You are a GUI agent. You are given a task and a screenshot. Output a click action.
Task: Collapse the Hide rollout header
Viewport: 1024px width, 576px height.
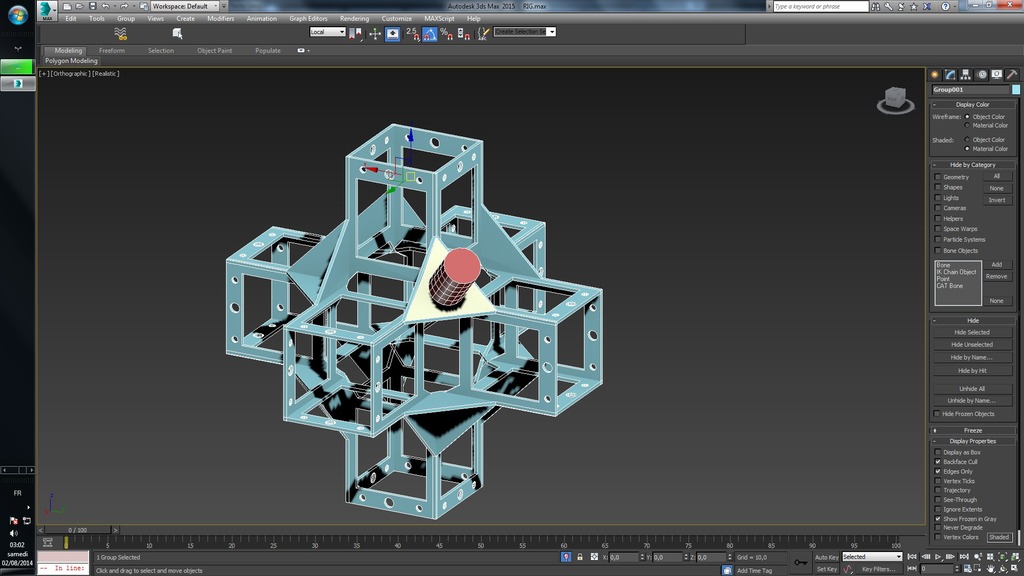pyautogui.click(x=972, y=321)
